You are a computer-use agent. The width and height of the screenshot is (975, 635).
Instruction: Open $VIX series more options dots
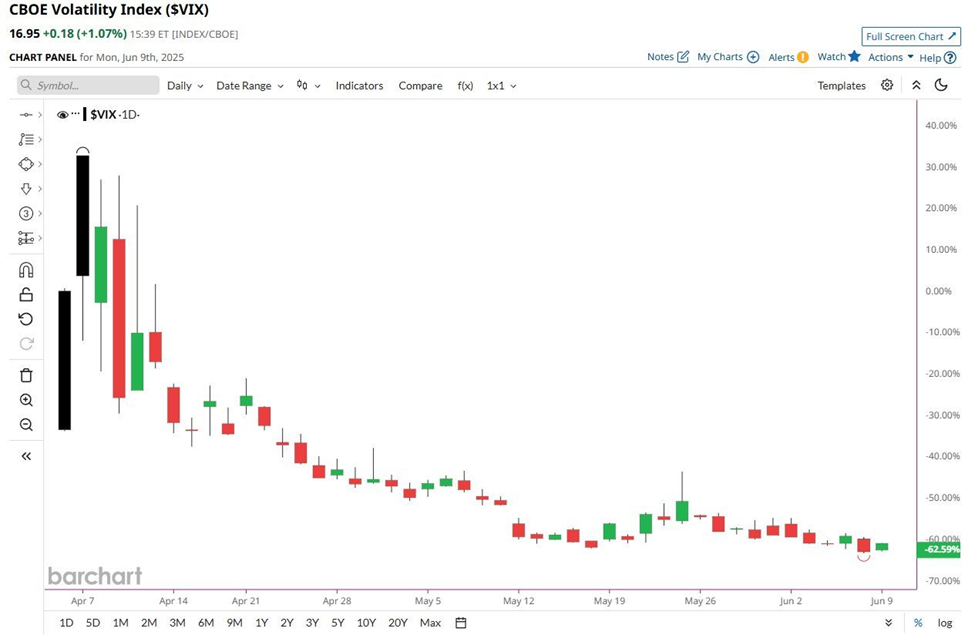[x=76, y=113]
